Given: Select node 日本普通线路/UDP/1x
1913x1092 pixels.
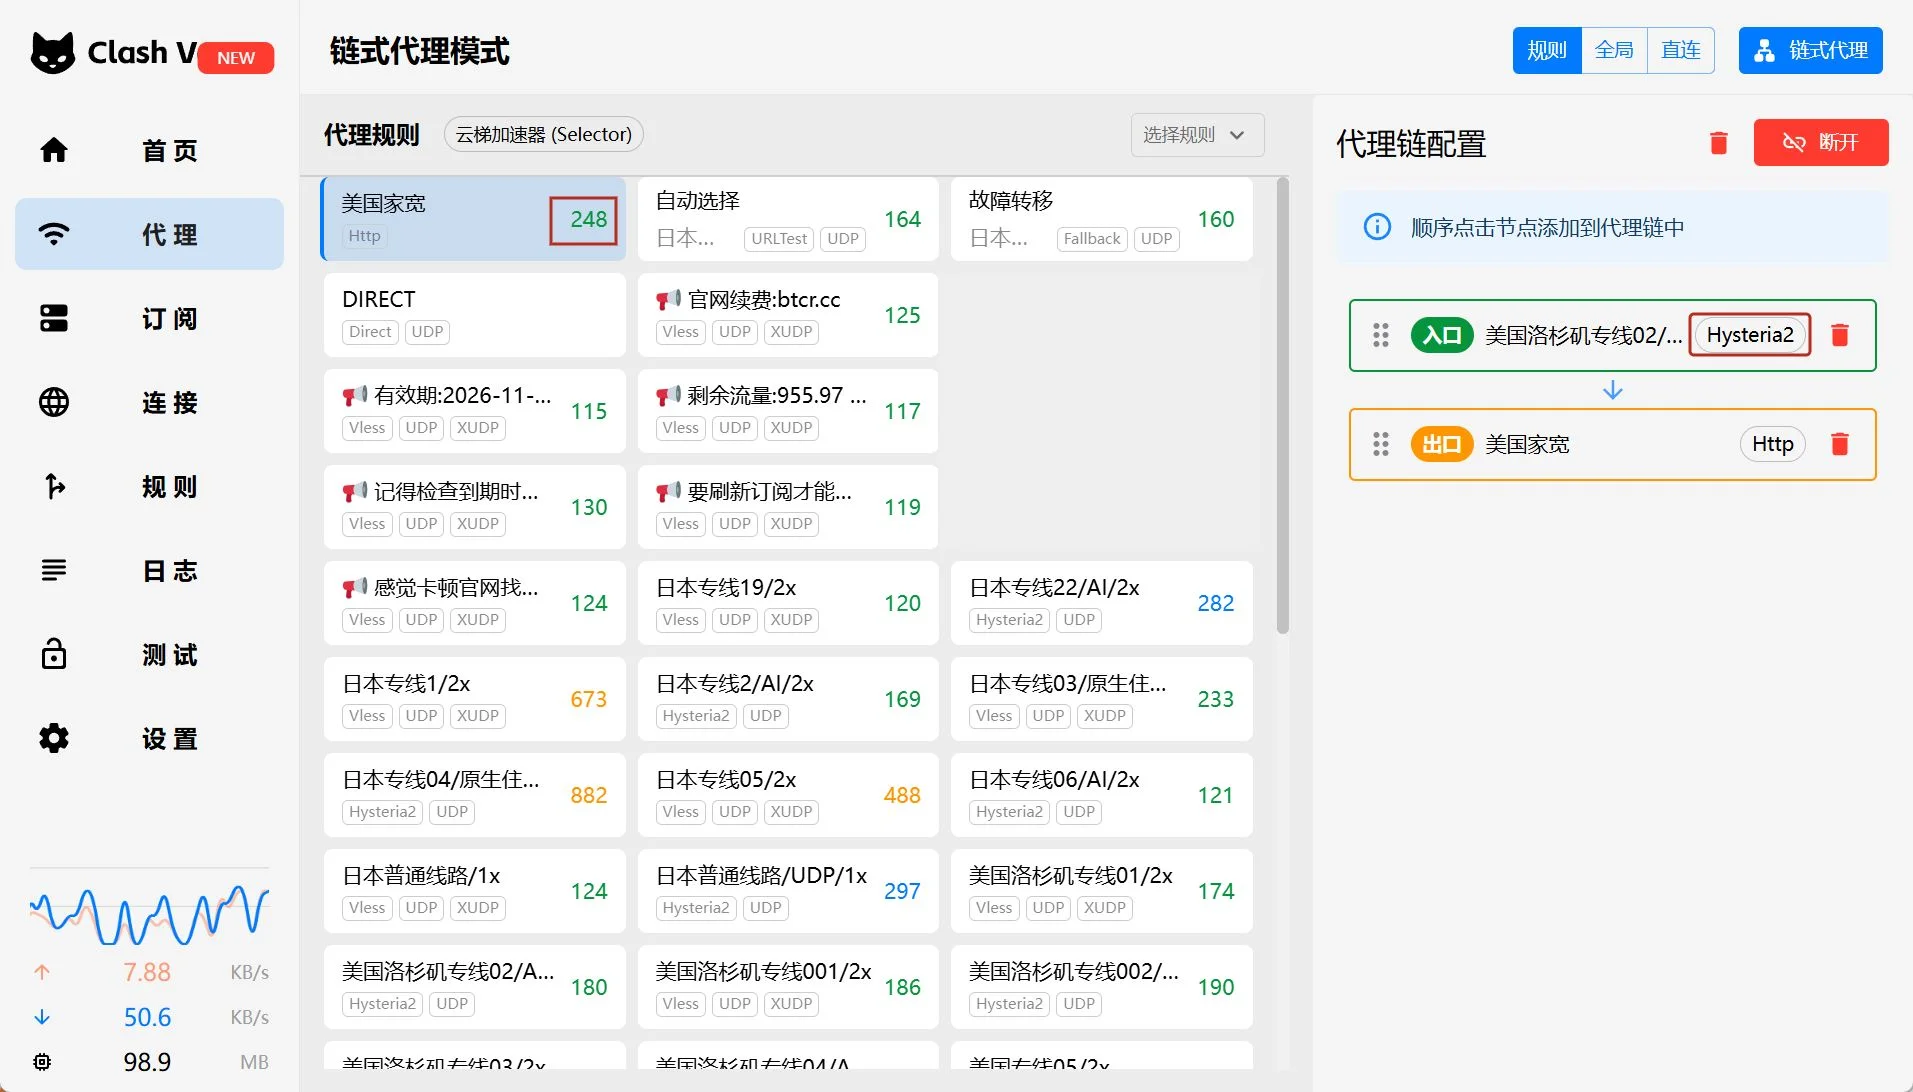Looking at the screenshot, I should [788, 891].
